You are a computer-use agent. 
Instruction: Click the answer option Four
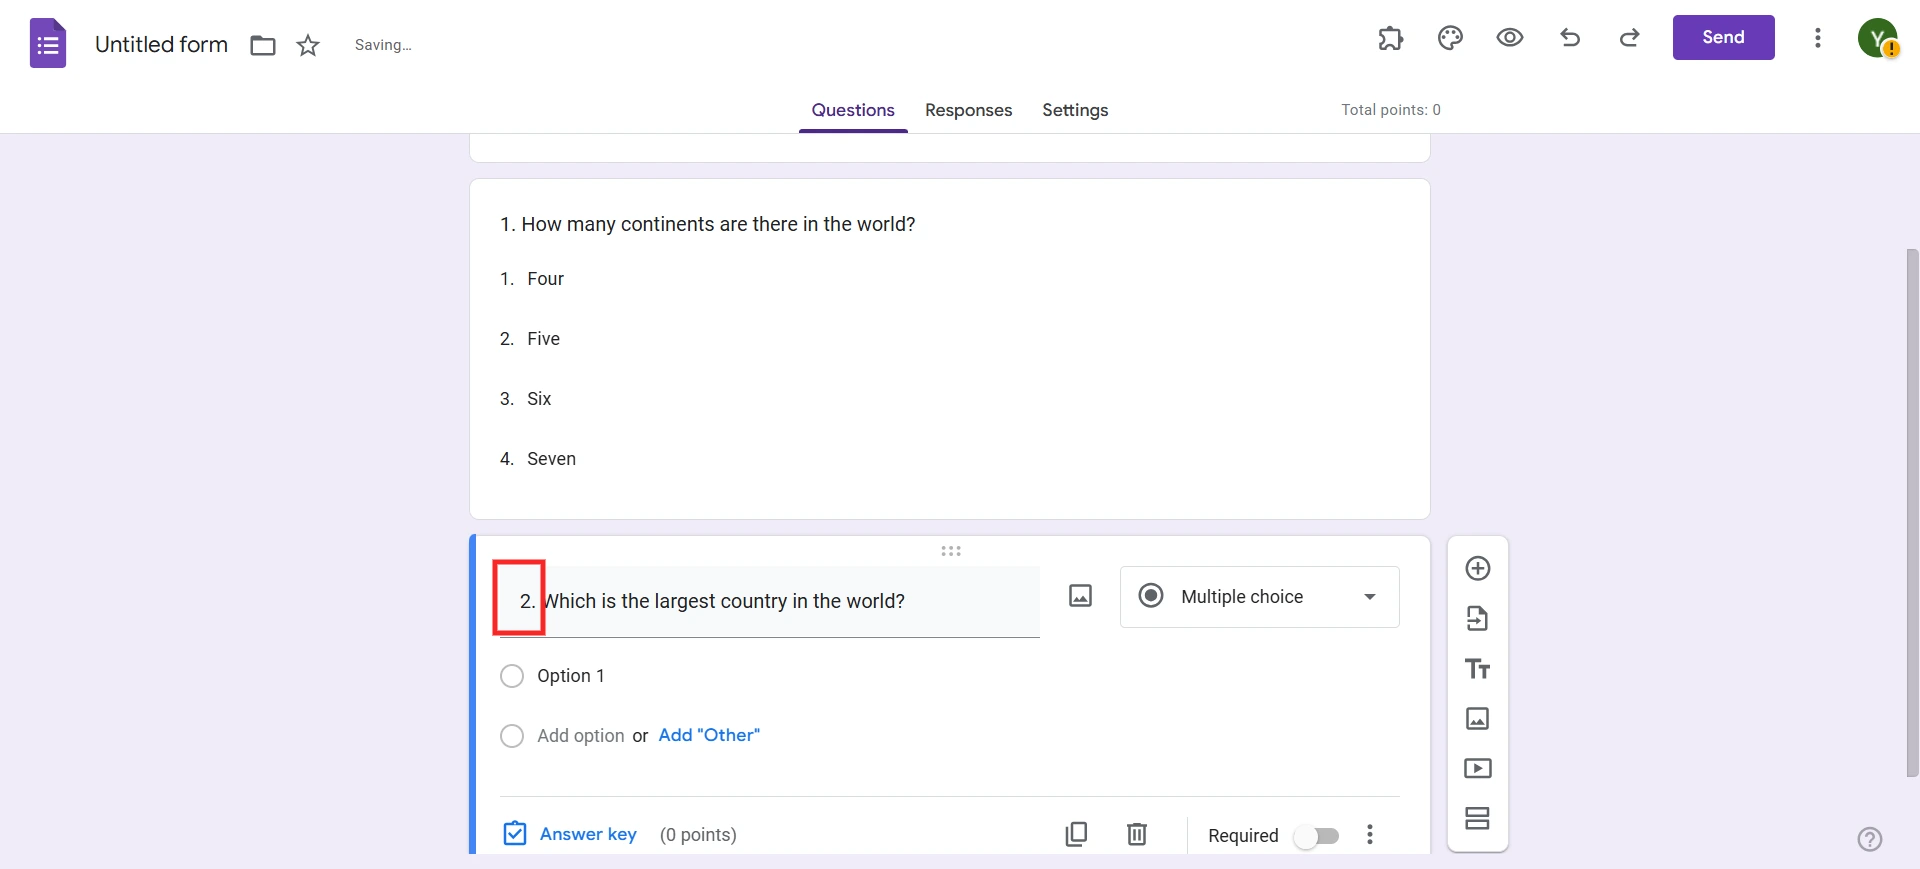[545, 279]
